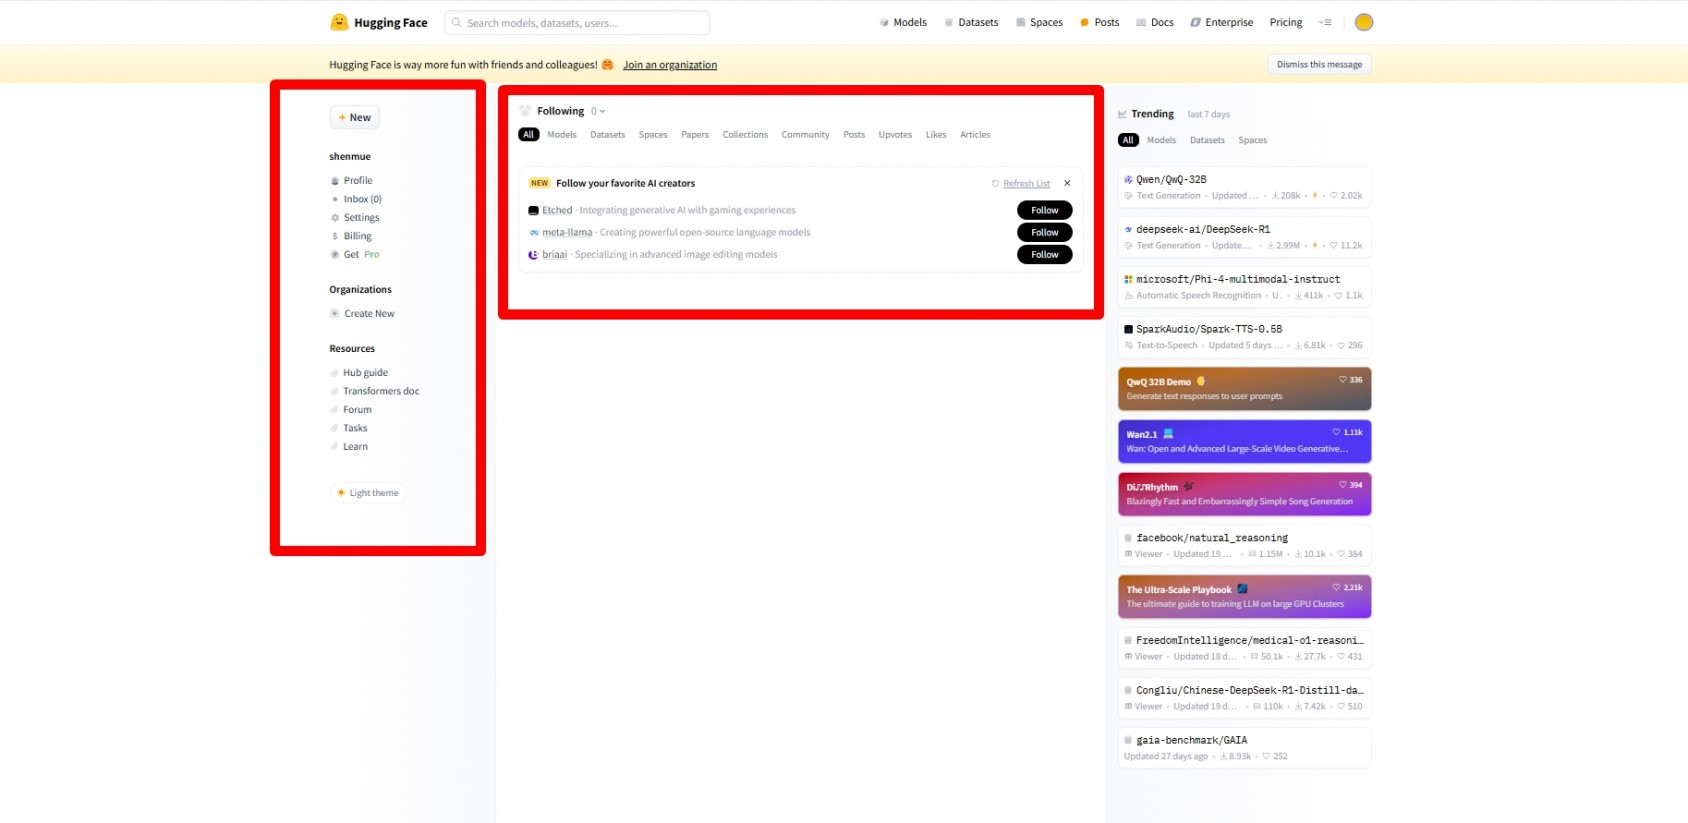Image resolution: width=1688 pixels, height=823 pixels.
Task: Open the user avatar menu
Action: pyautogui.click(x=1364, y=22)
